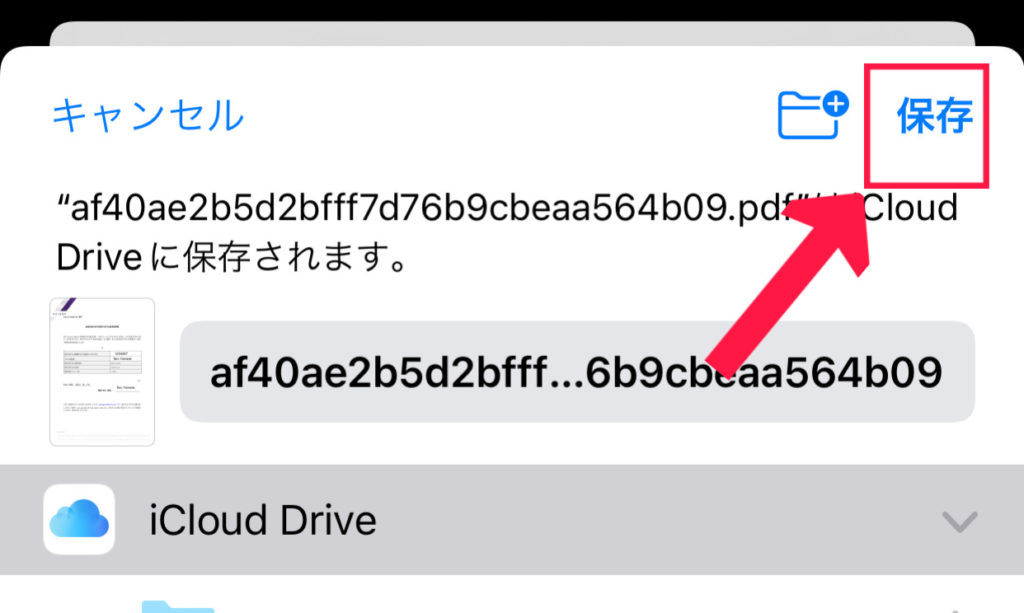Tap the subfolder row under iCloud Drive
Image resolution: width=1024 pixels, height=613 pixels.
512,594
